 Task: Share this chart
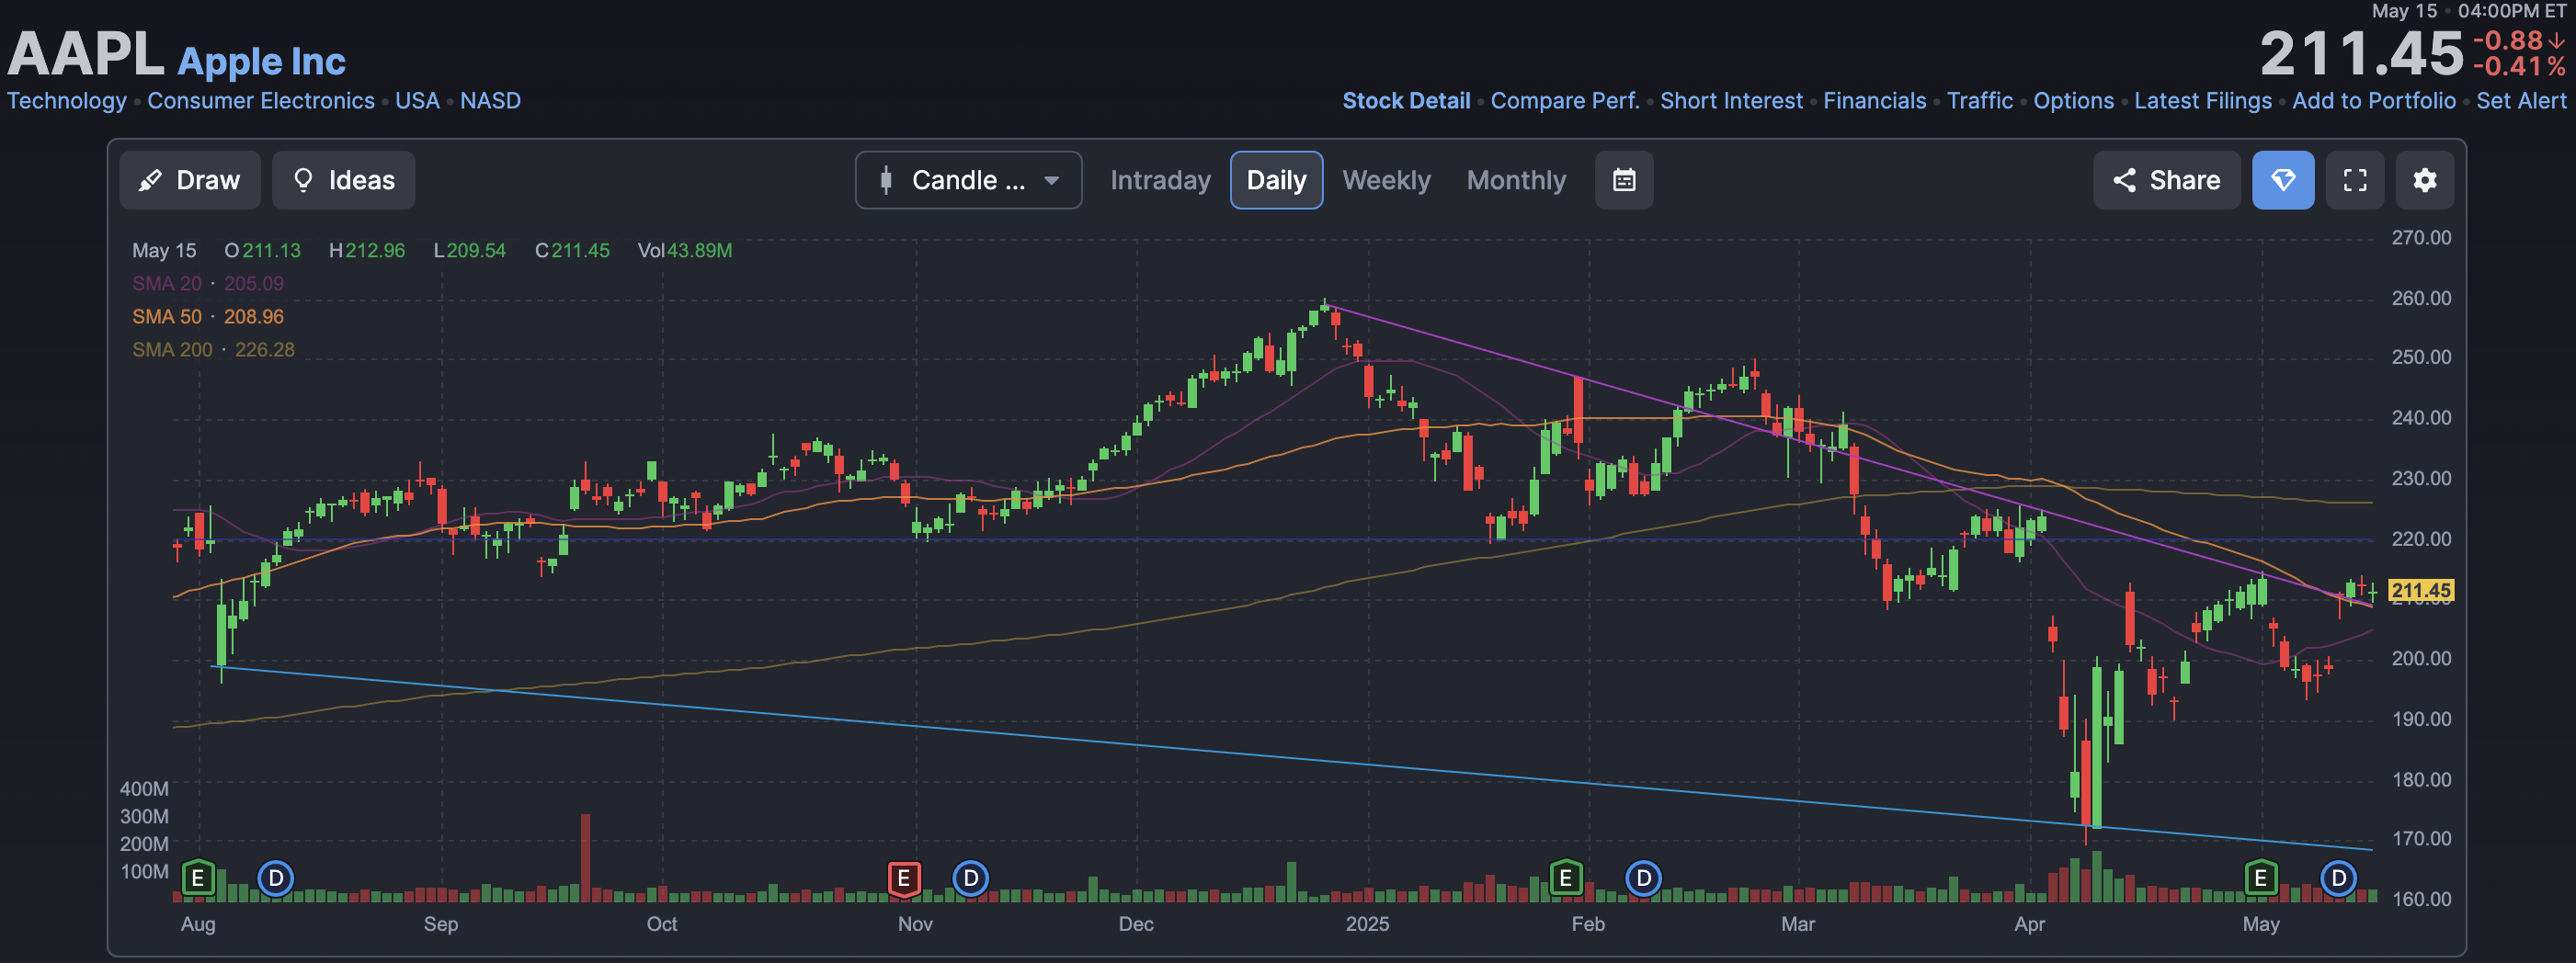tap(2166, 180)
